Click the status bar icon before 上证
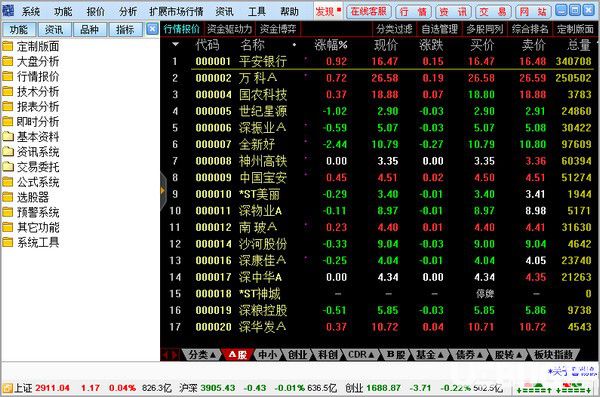The image size is (600, 397). coord(7,388)
